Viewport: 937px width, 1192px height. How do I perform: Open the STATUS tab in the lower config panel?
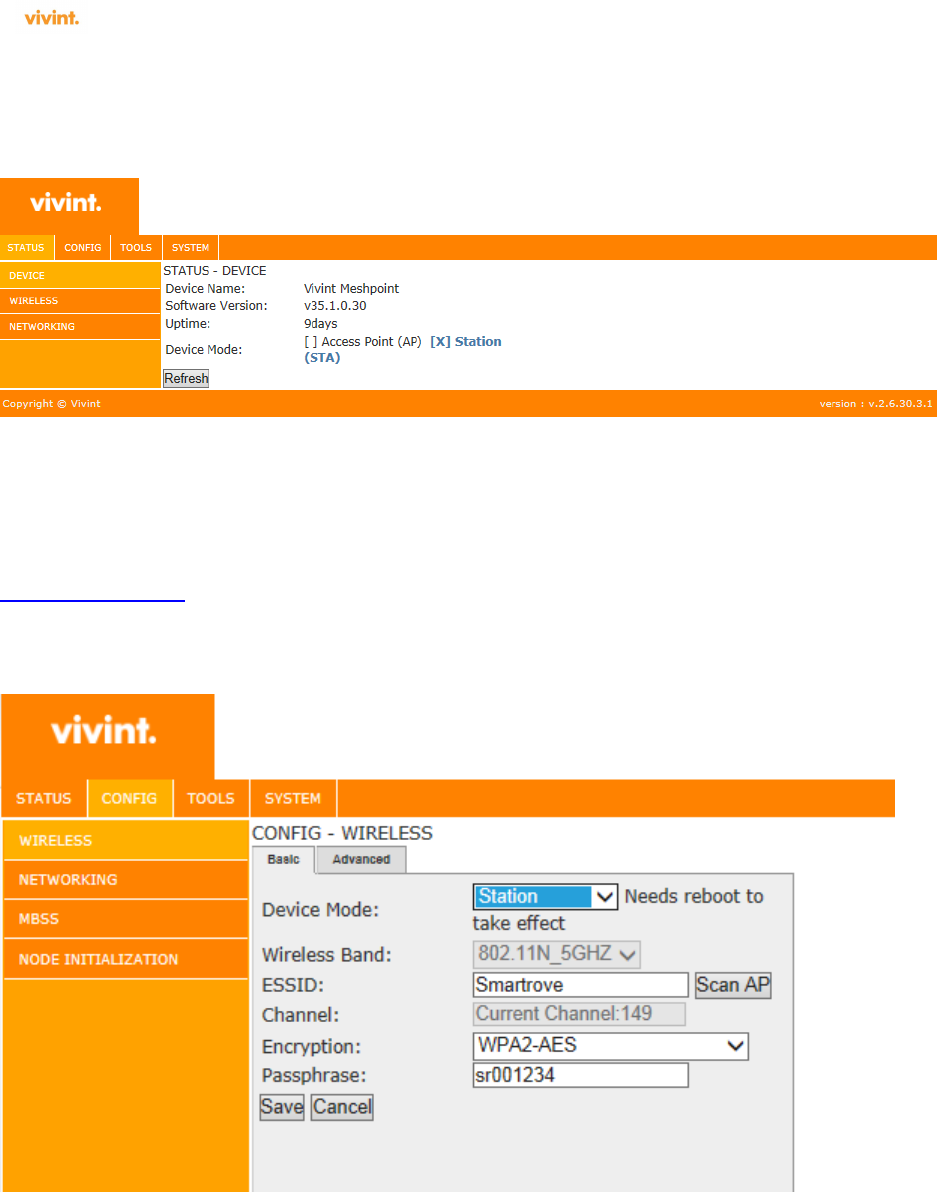coord(44,799)
